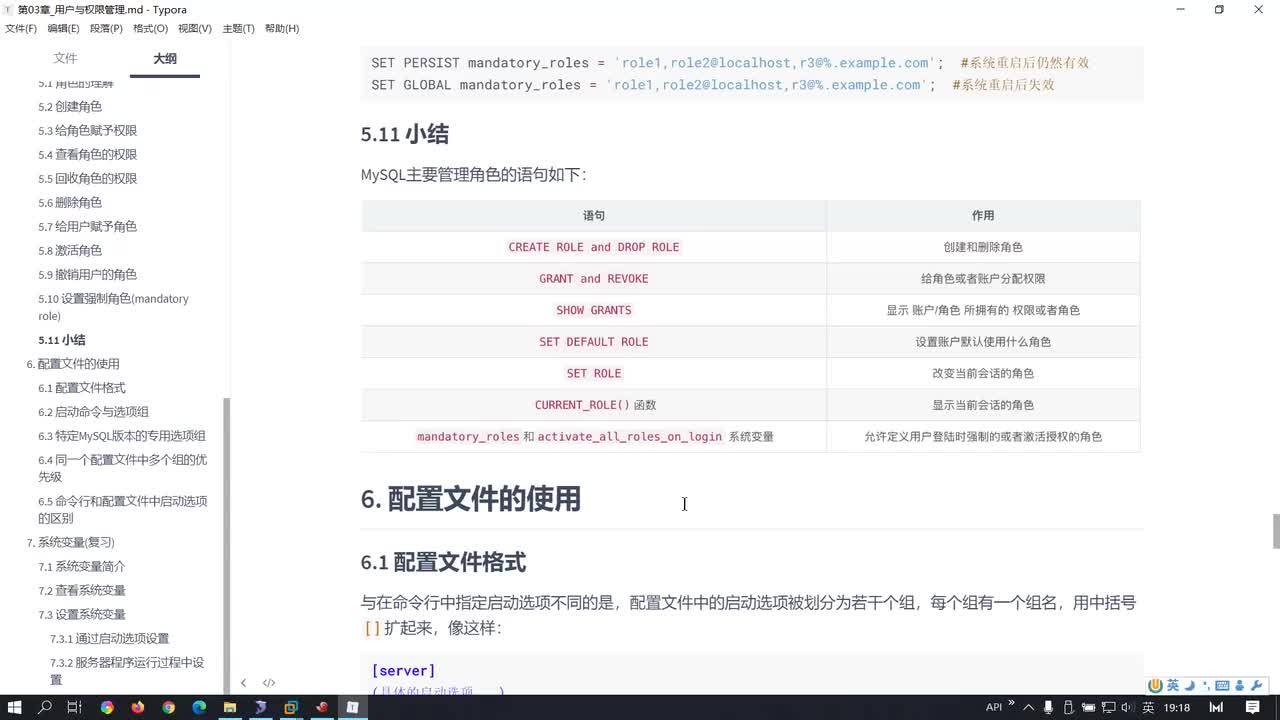The height and width of the screenshot is (720, 1280).
Task: Go to outline item 6.1 配置文件格式
Action: click(82, 388)
